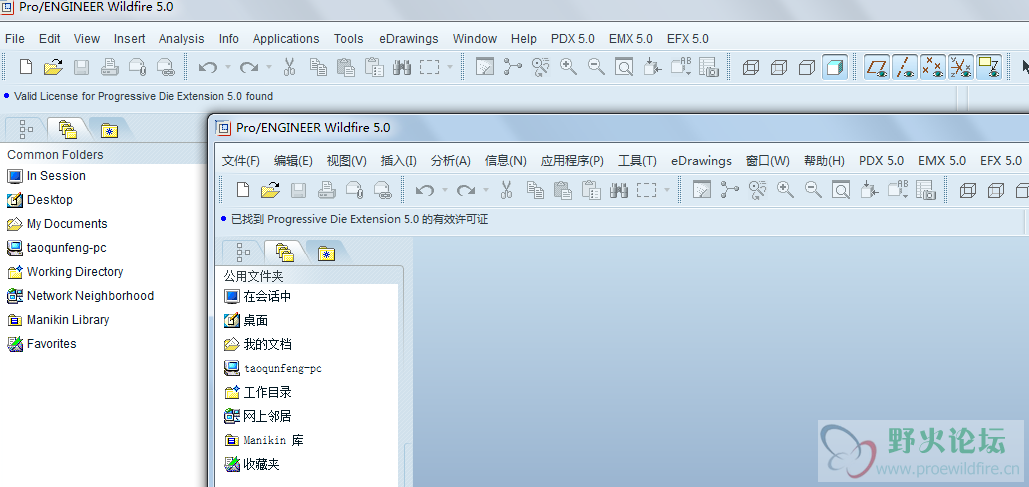Image resolution: width=1029 pixels, height=487 pixels.
Task: Enable wireframe display in English window
Action: click(x=751, y=67)
